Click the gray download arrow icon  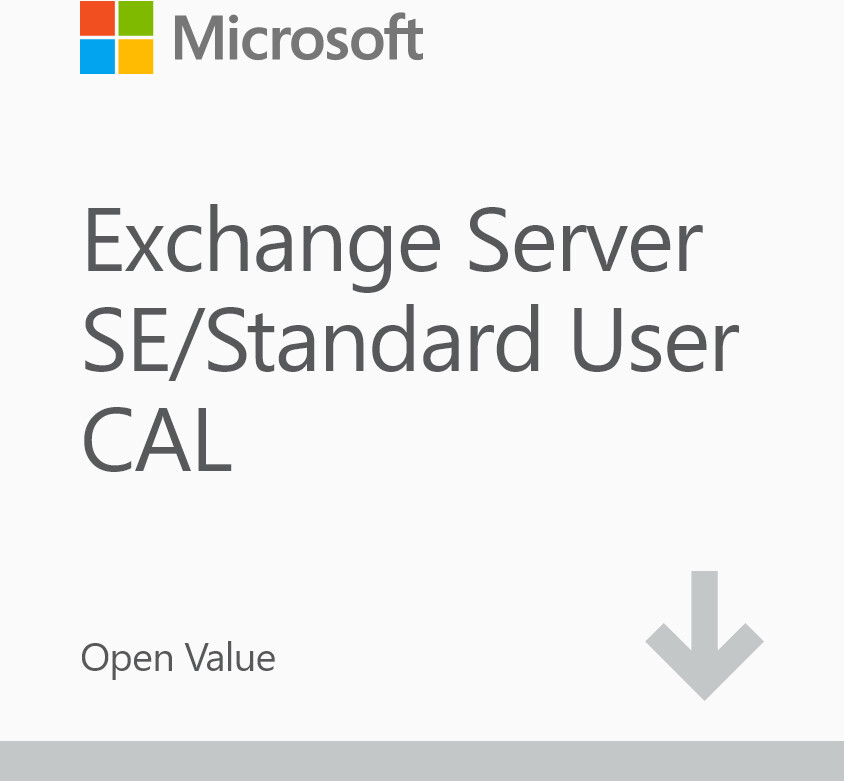point(704,634)
